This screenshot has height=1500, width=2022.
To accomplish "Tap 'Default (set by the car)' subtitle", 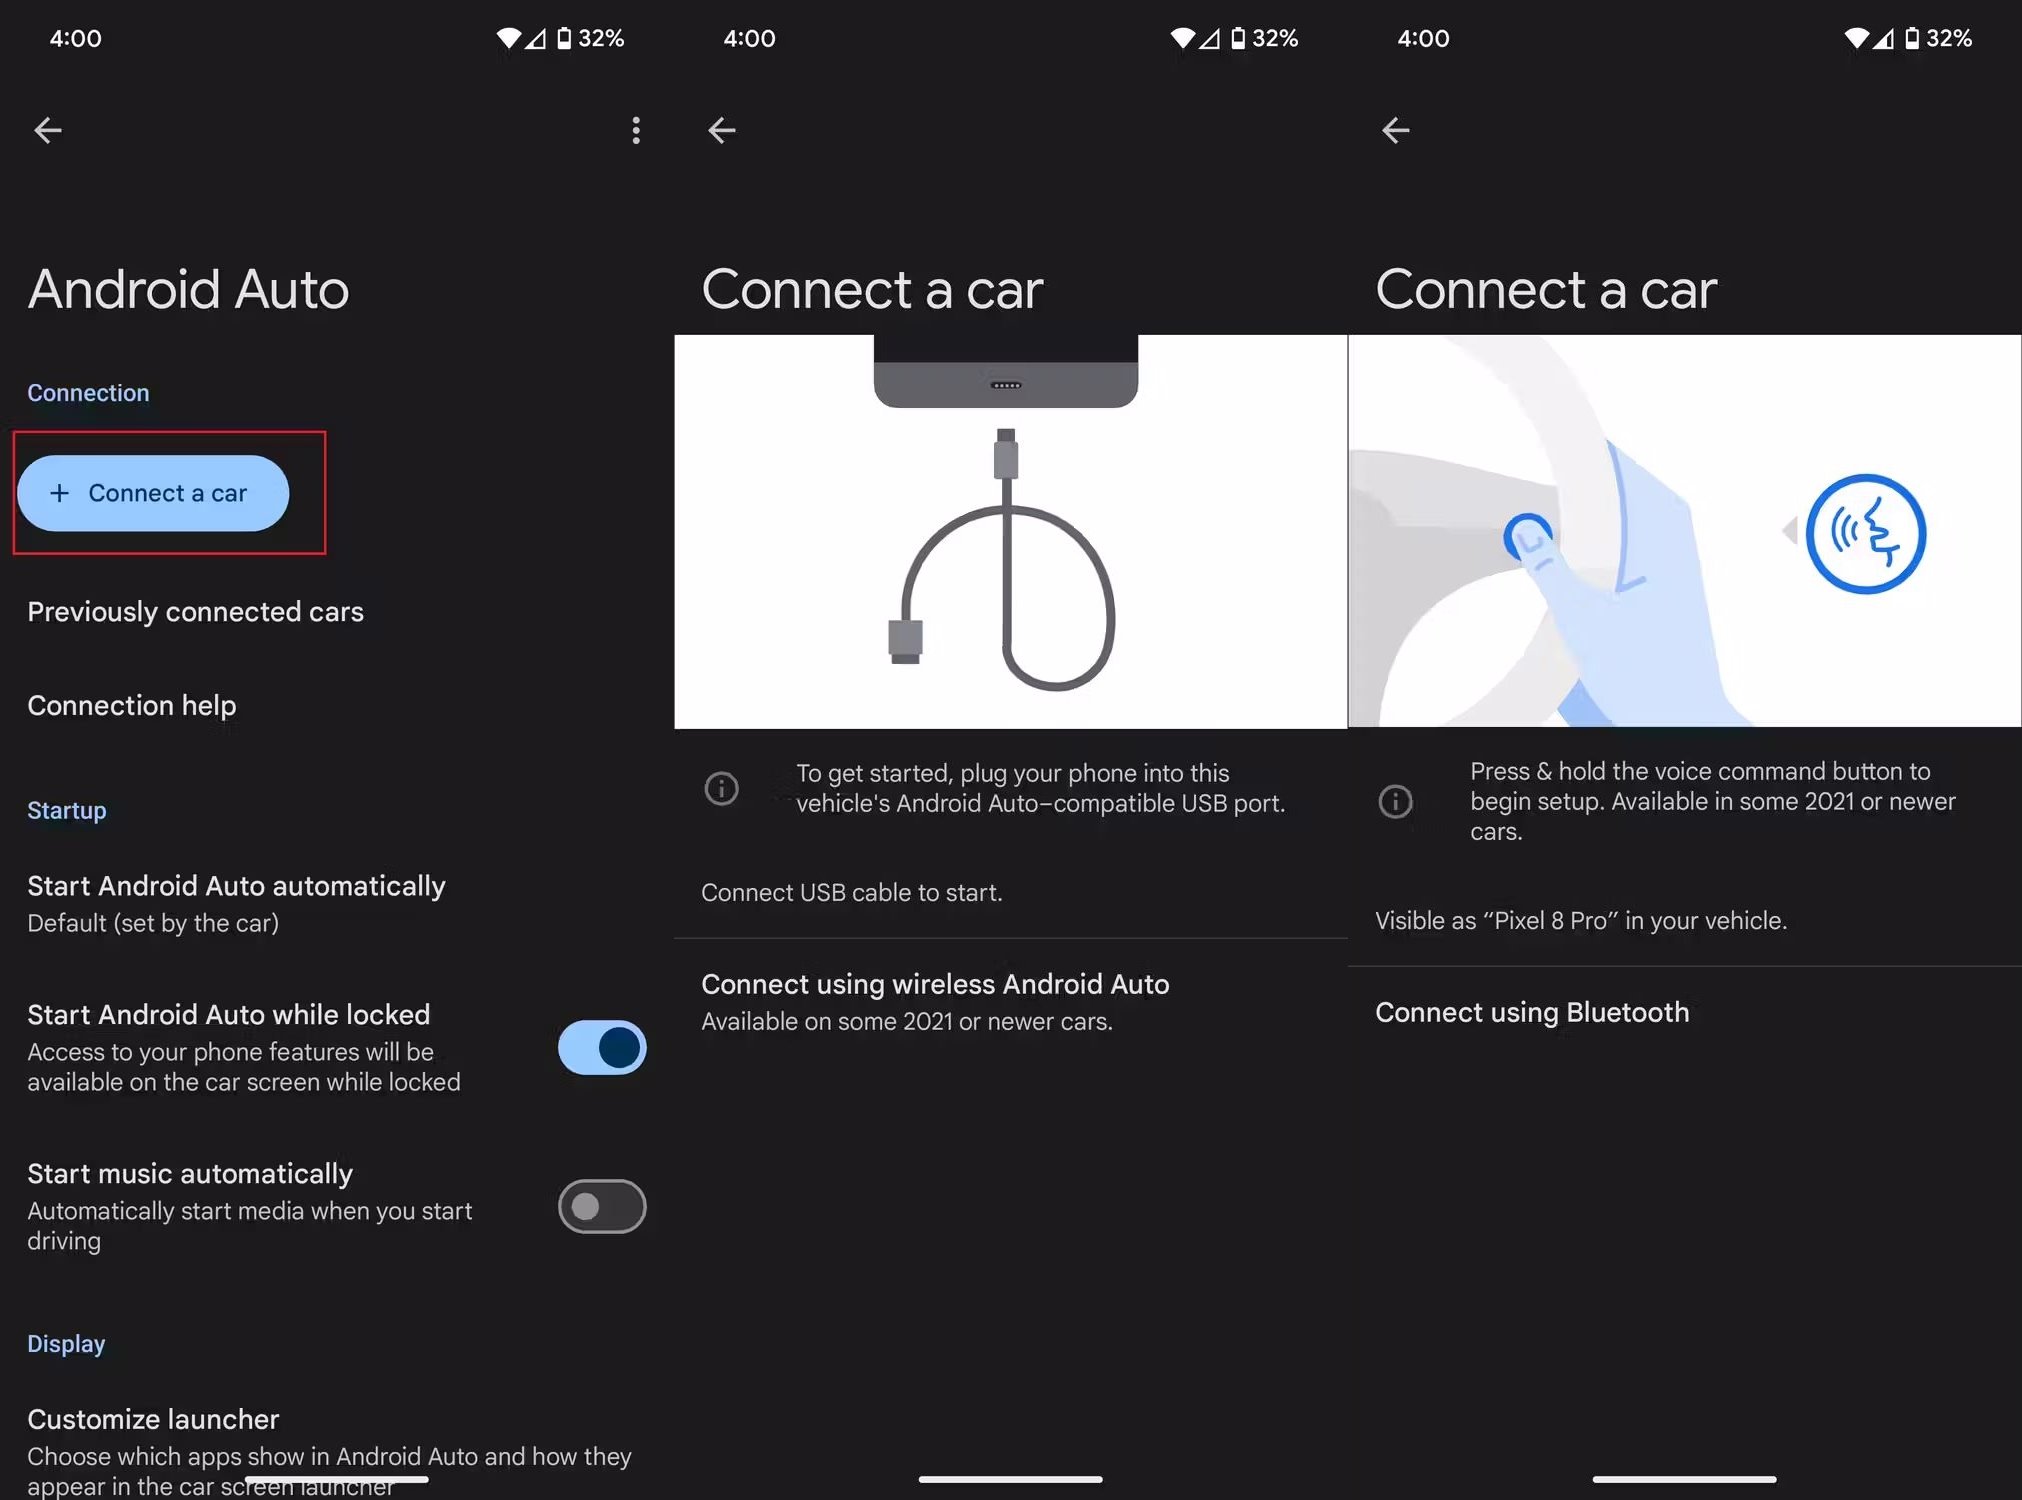I will (153, 923).
